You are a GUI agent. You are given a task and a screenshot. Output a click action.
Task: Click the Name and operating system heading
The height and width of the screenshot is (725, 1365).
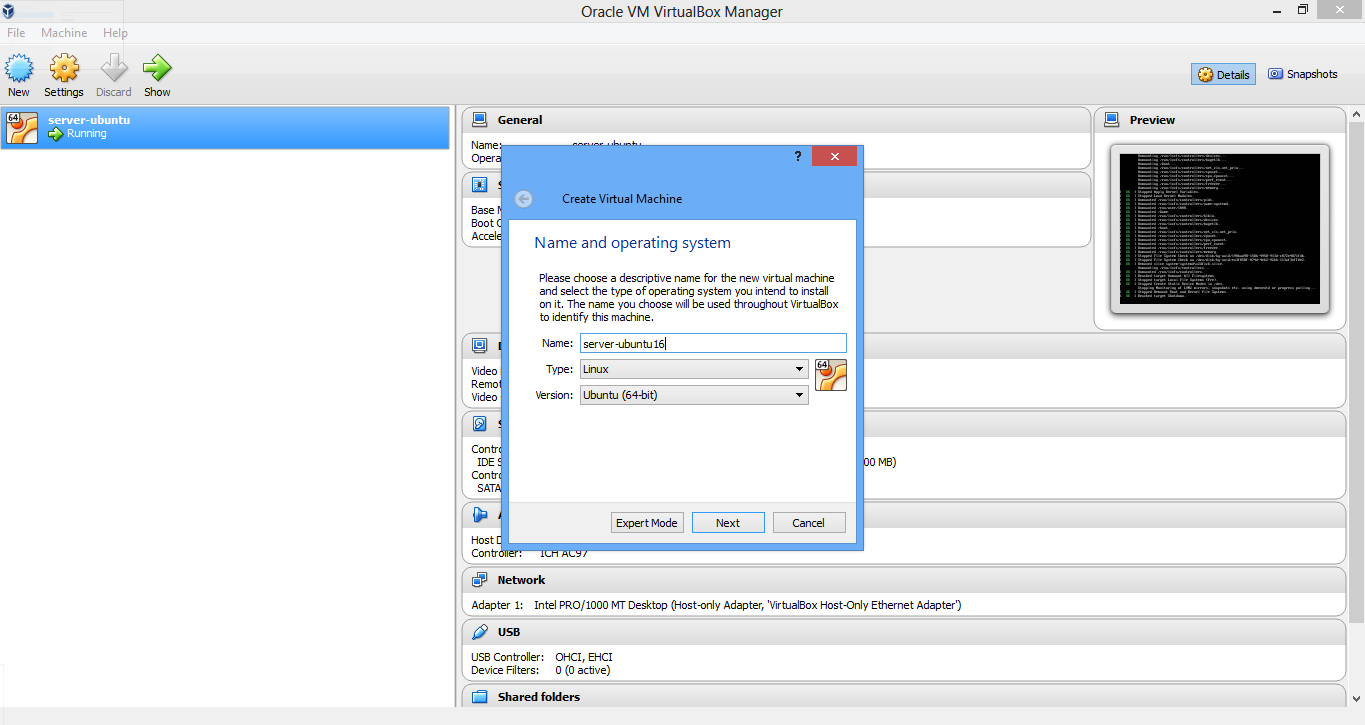tap(632, 243)
